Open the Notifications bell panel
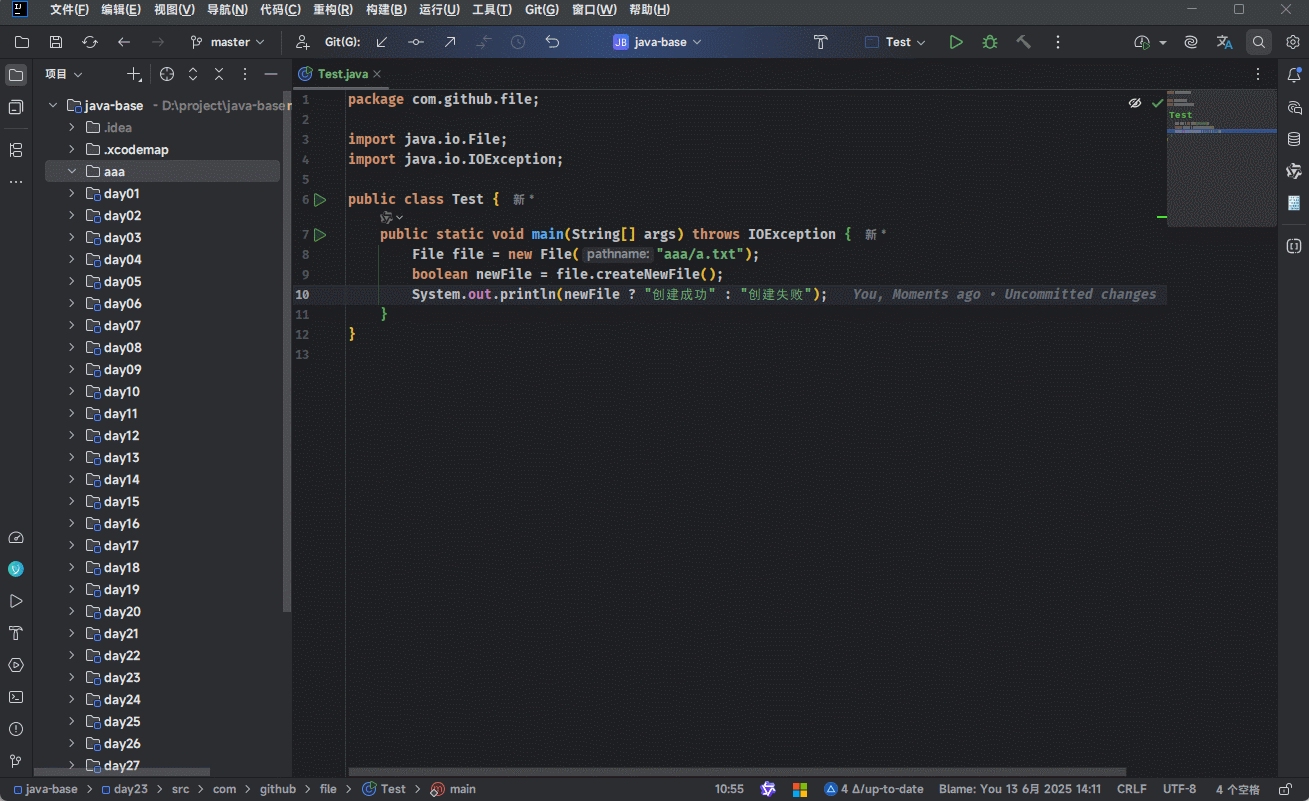The height and width of the screenshot is (801, 1309). (1294, 75)
